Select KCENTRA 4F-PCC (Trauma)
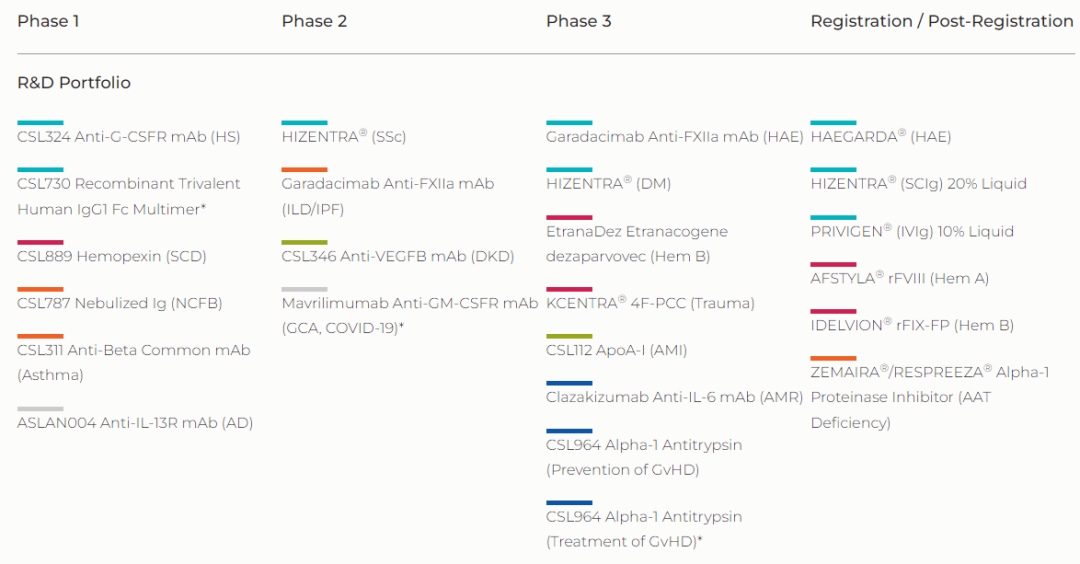1080x564 pixels. (x=650, y=303)
